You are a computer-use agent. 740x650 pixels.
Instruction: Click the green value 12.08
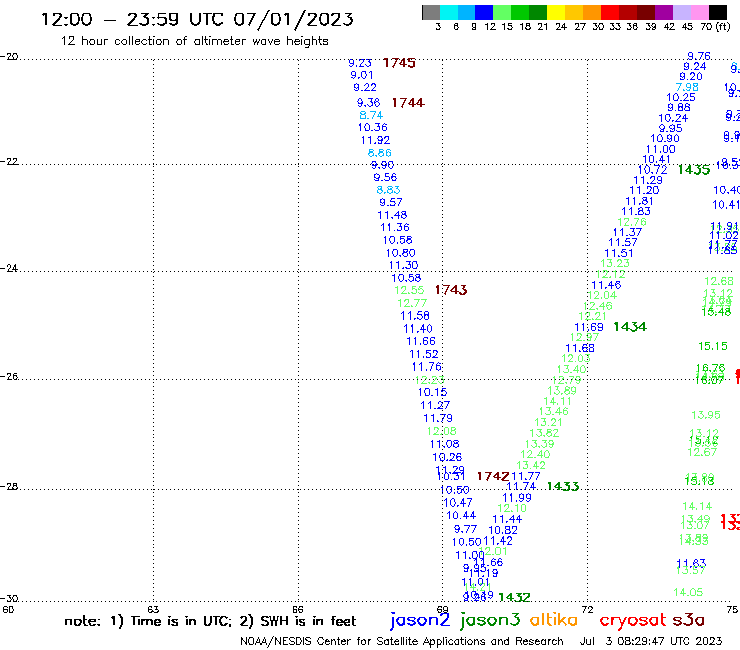pyautogui.click(x=441, y=431)
